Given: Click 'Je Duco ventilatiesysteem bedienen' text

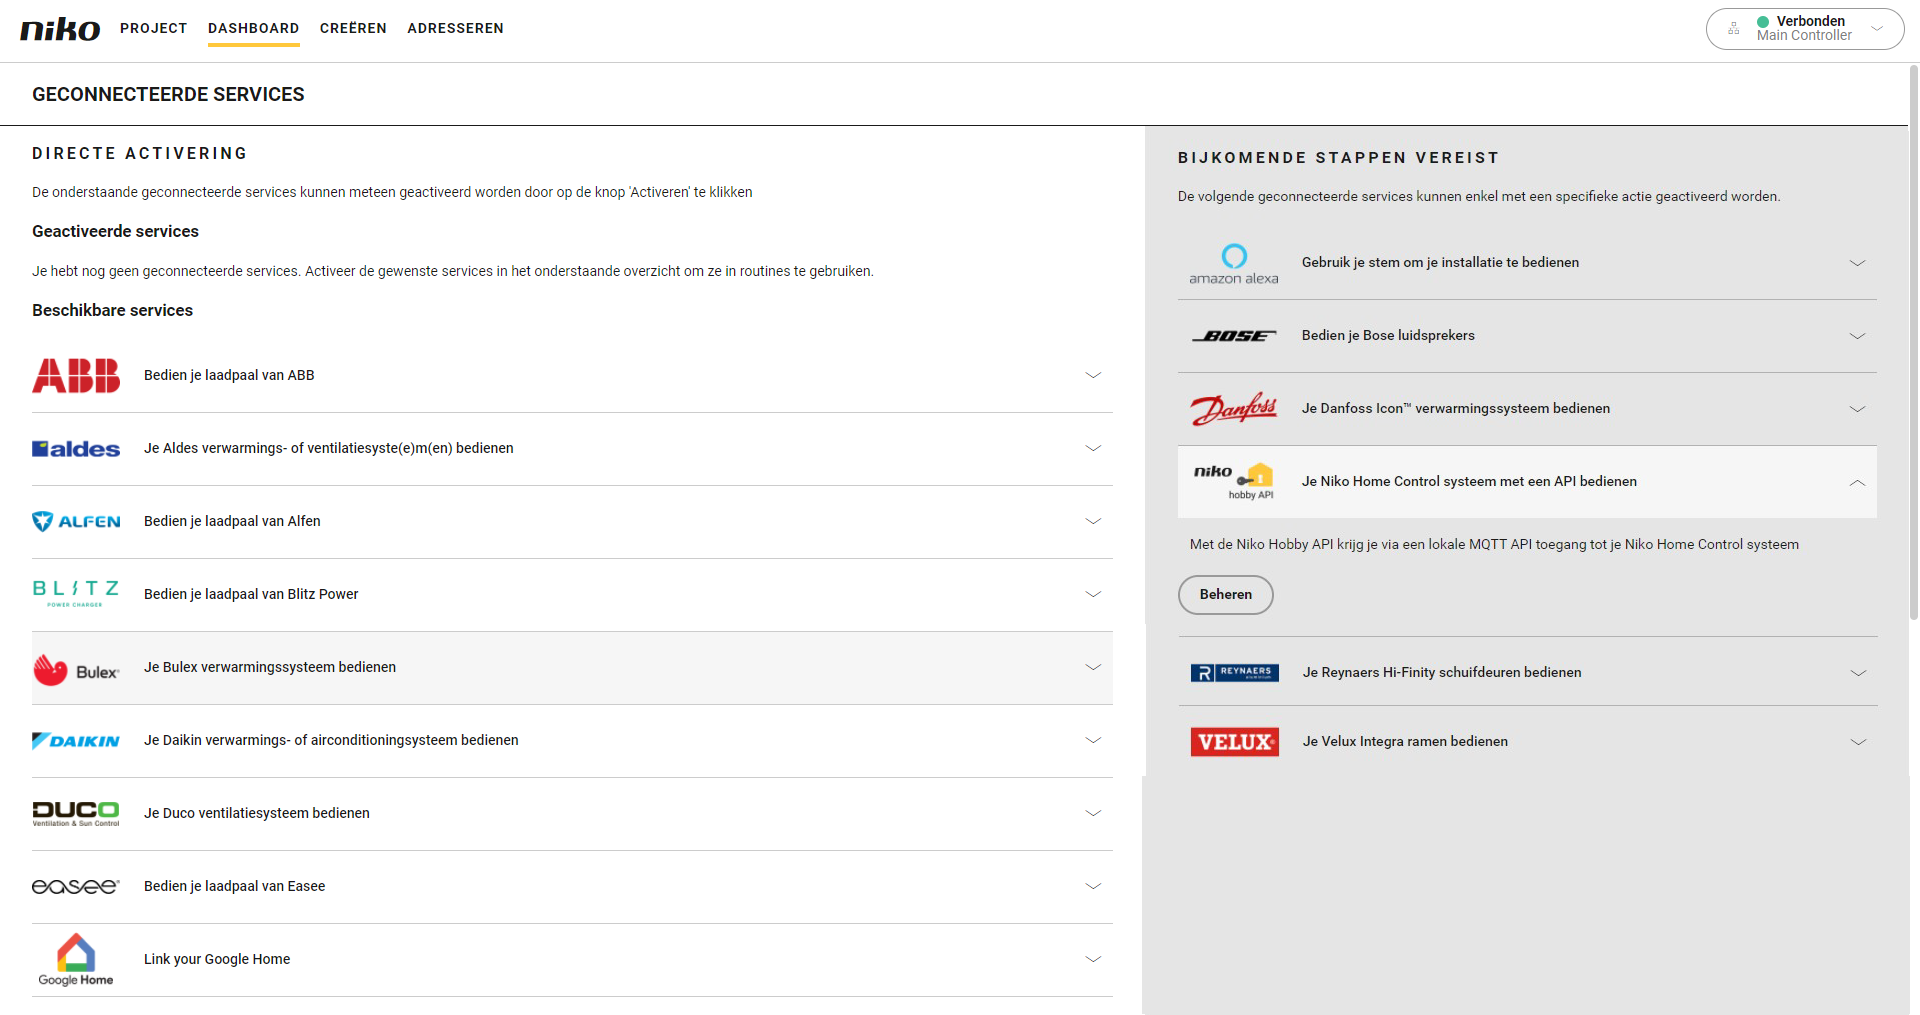Looking at the screenshot, I should [257, 813].
